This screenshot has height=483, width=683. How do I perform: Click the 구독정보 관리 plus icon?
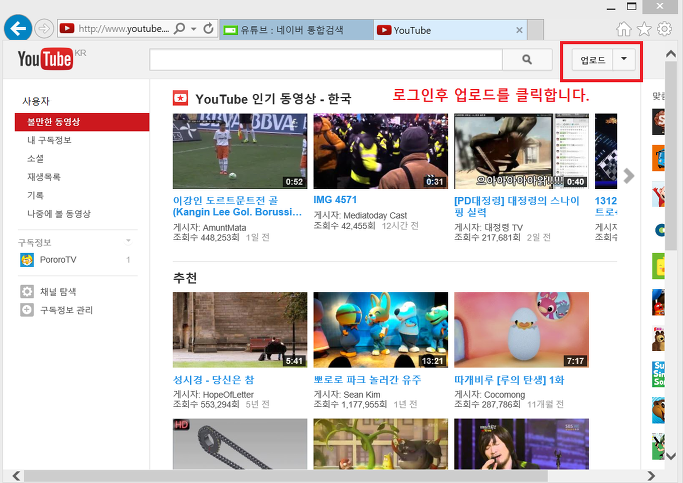[27, 310]
